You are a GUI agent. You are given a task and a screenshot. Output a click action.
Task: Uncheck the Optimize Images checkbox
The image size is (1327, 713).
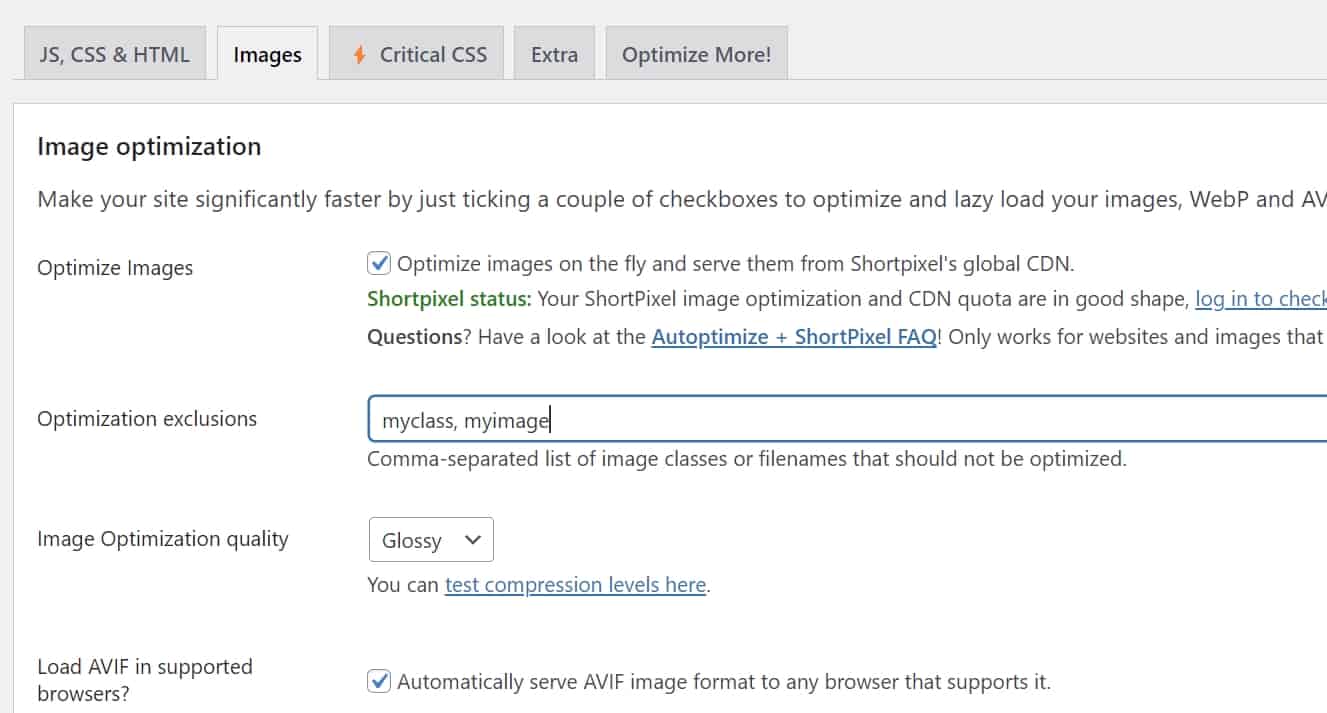click(x=379, y=264)
